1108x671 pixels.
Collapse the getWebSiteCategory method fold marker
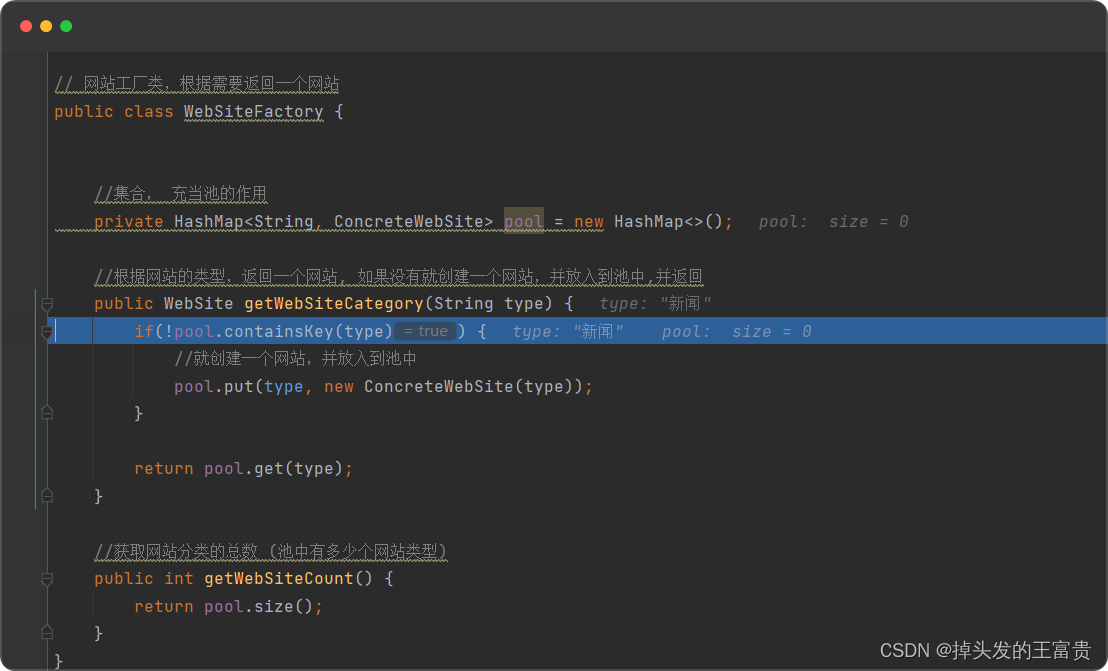pyautogui.click(x=47, y=304)
